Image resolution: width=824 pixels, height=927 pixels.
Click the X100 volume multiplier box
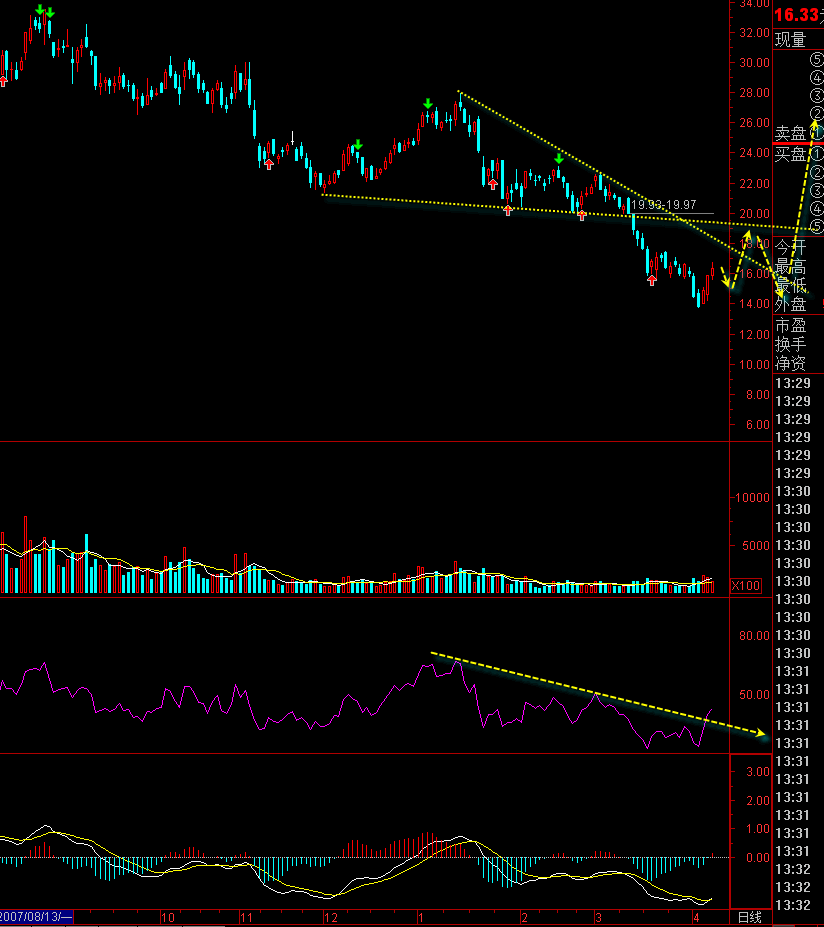tap(746, 586)
